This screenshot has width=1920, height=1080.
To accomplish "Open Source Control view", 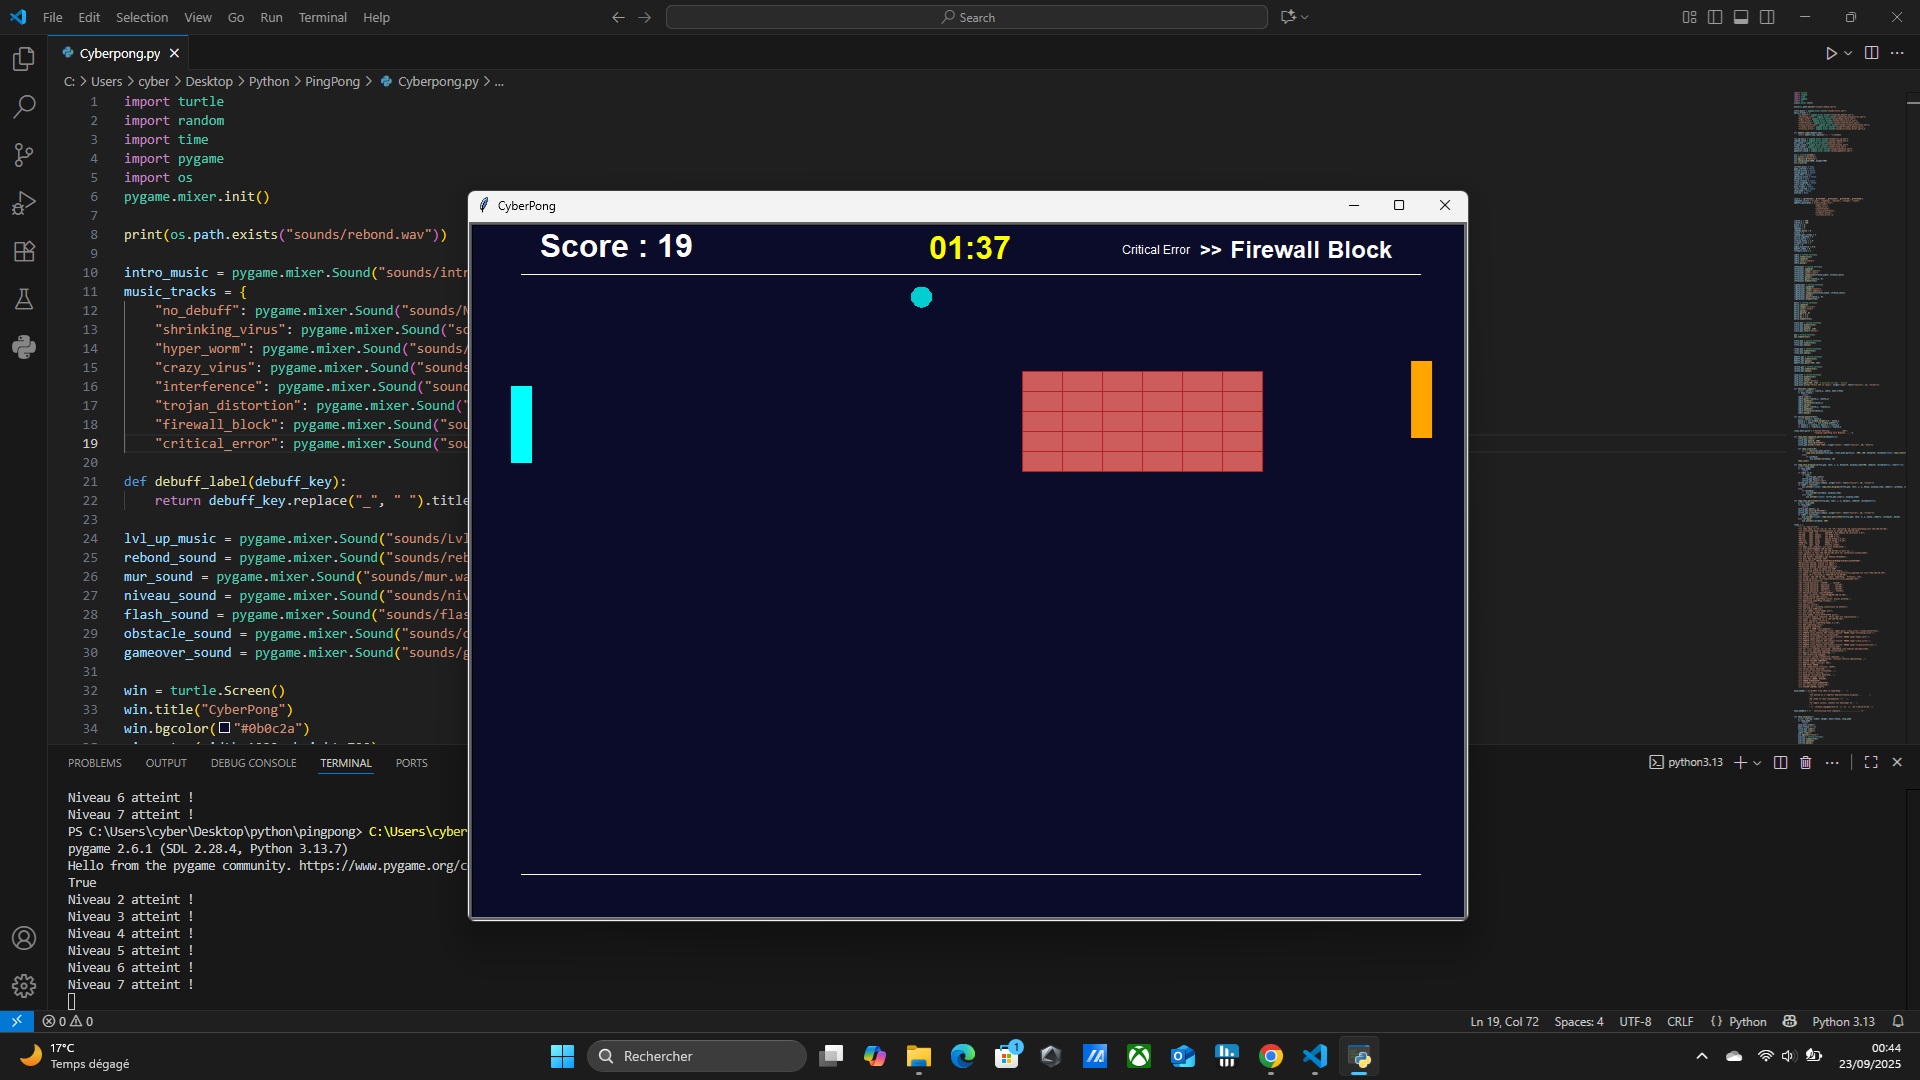I will coord(24,155).
